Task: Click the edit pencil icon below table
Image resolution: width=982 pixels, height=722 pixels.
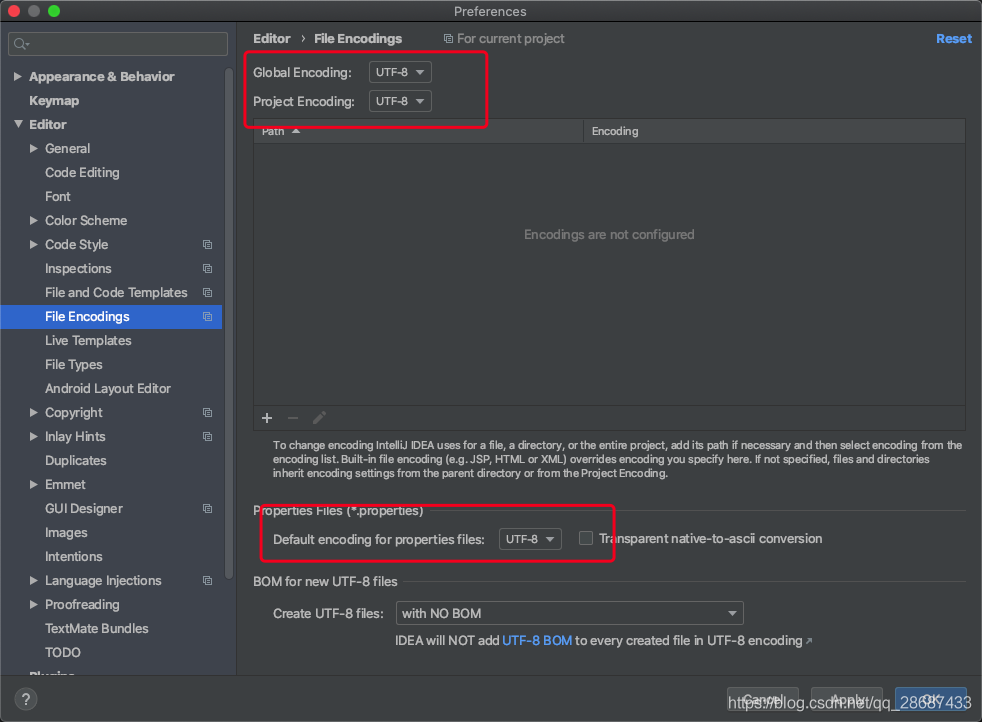Action: 320,418
